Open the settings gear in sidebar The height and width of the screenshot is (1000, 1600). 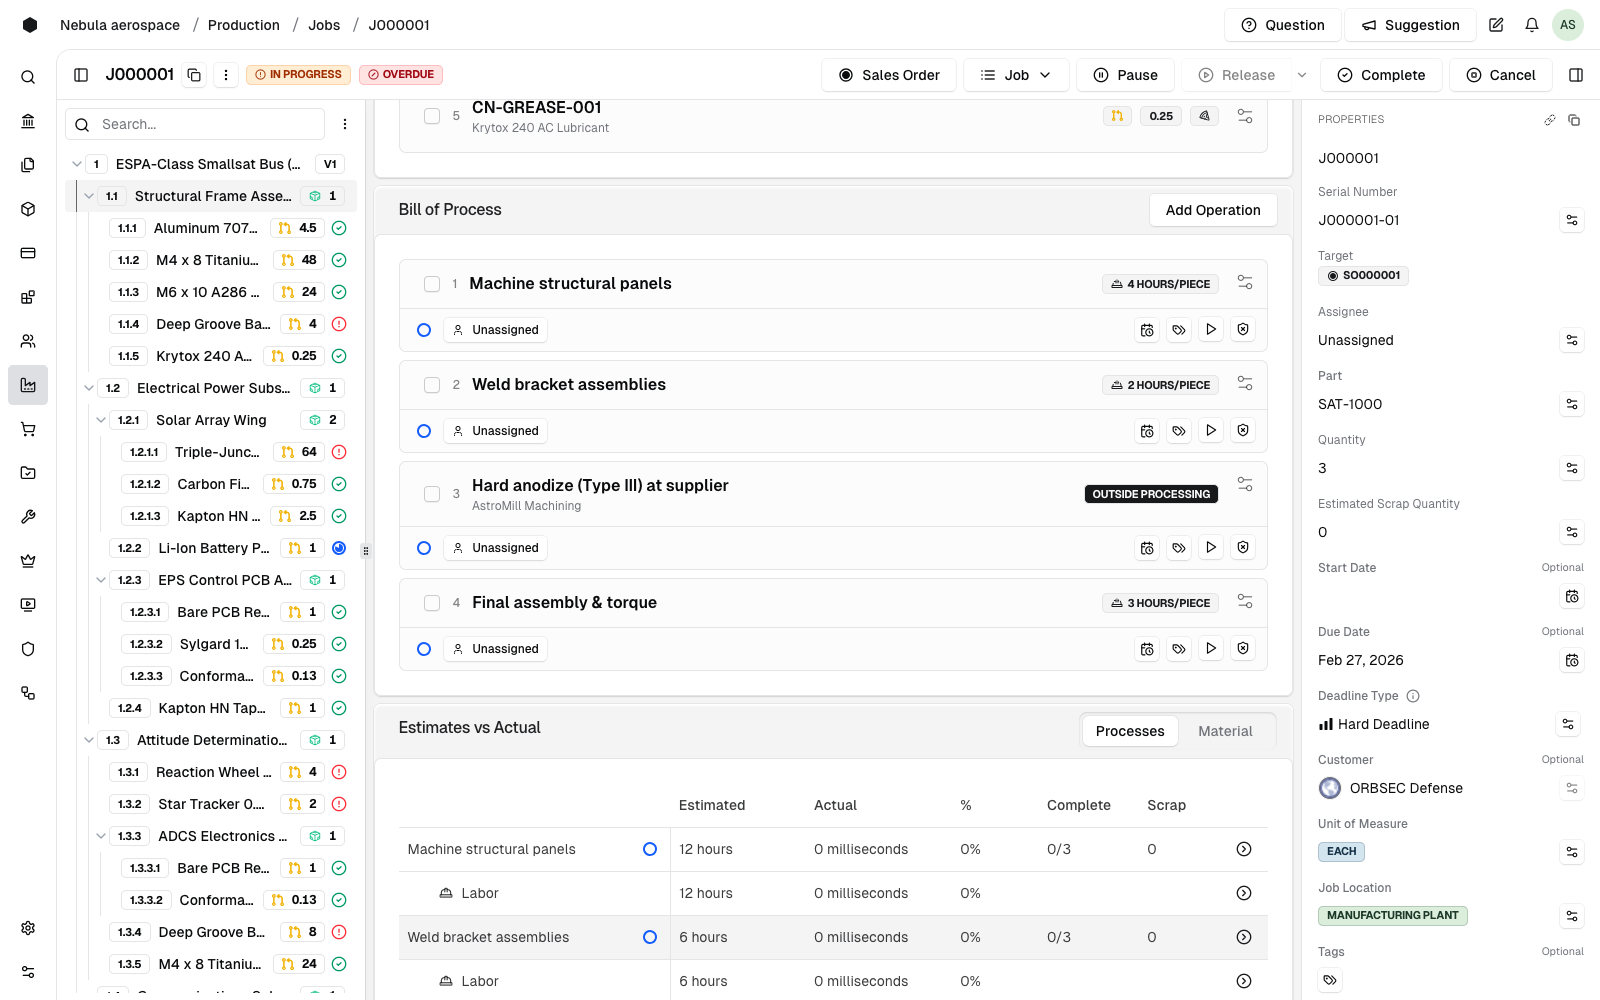pos(28,928)
